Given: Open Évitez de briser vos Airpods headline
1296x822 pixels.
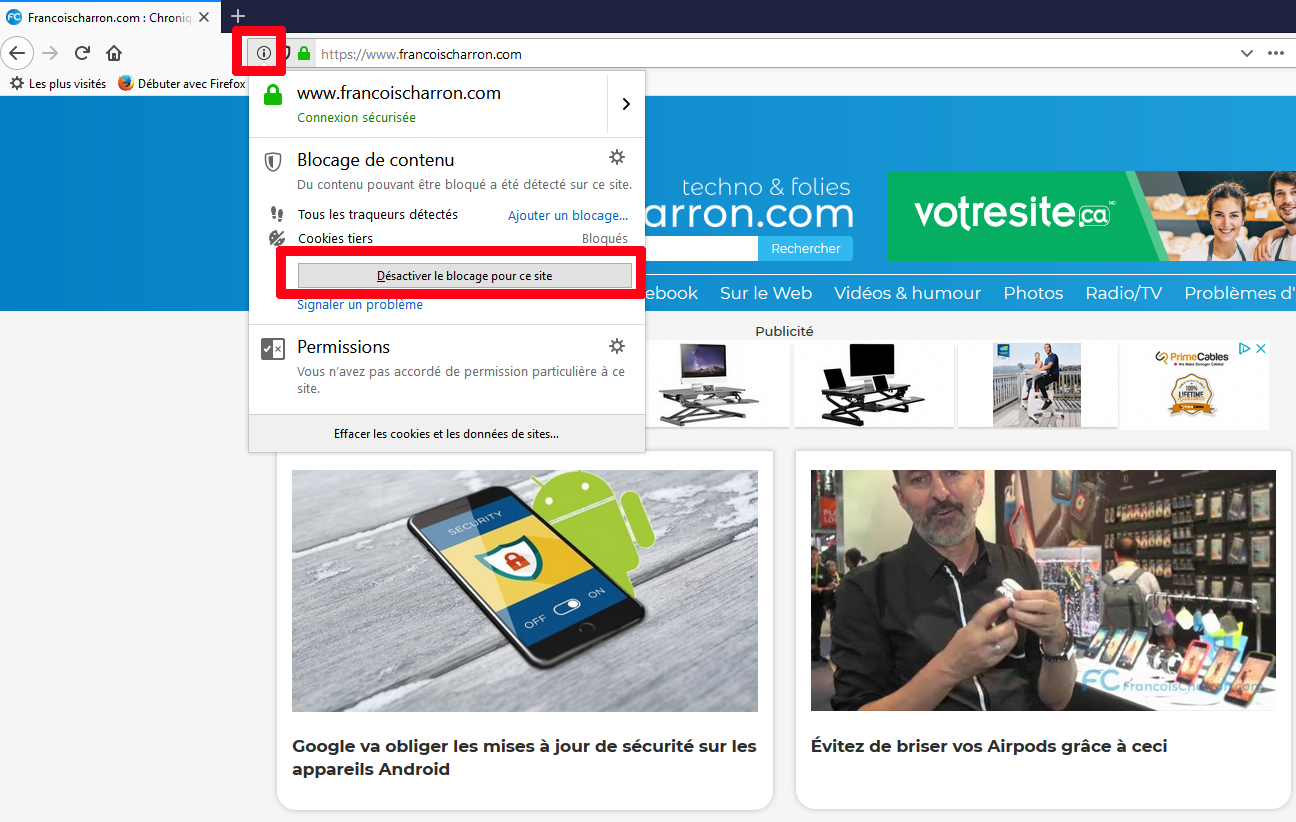Looking at the screenshot, I should [x=989, y=746].
